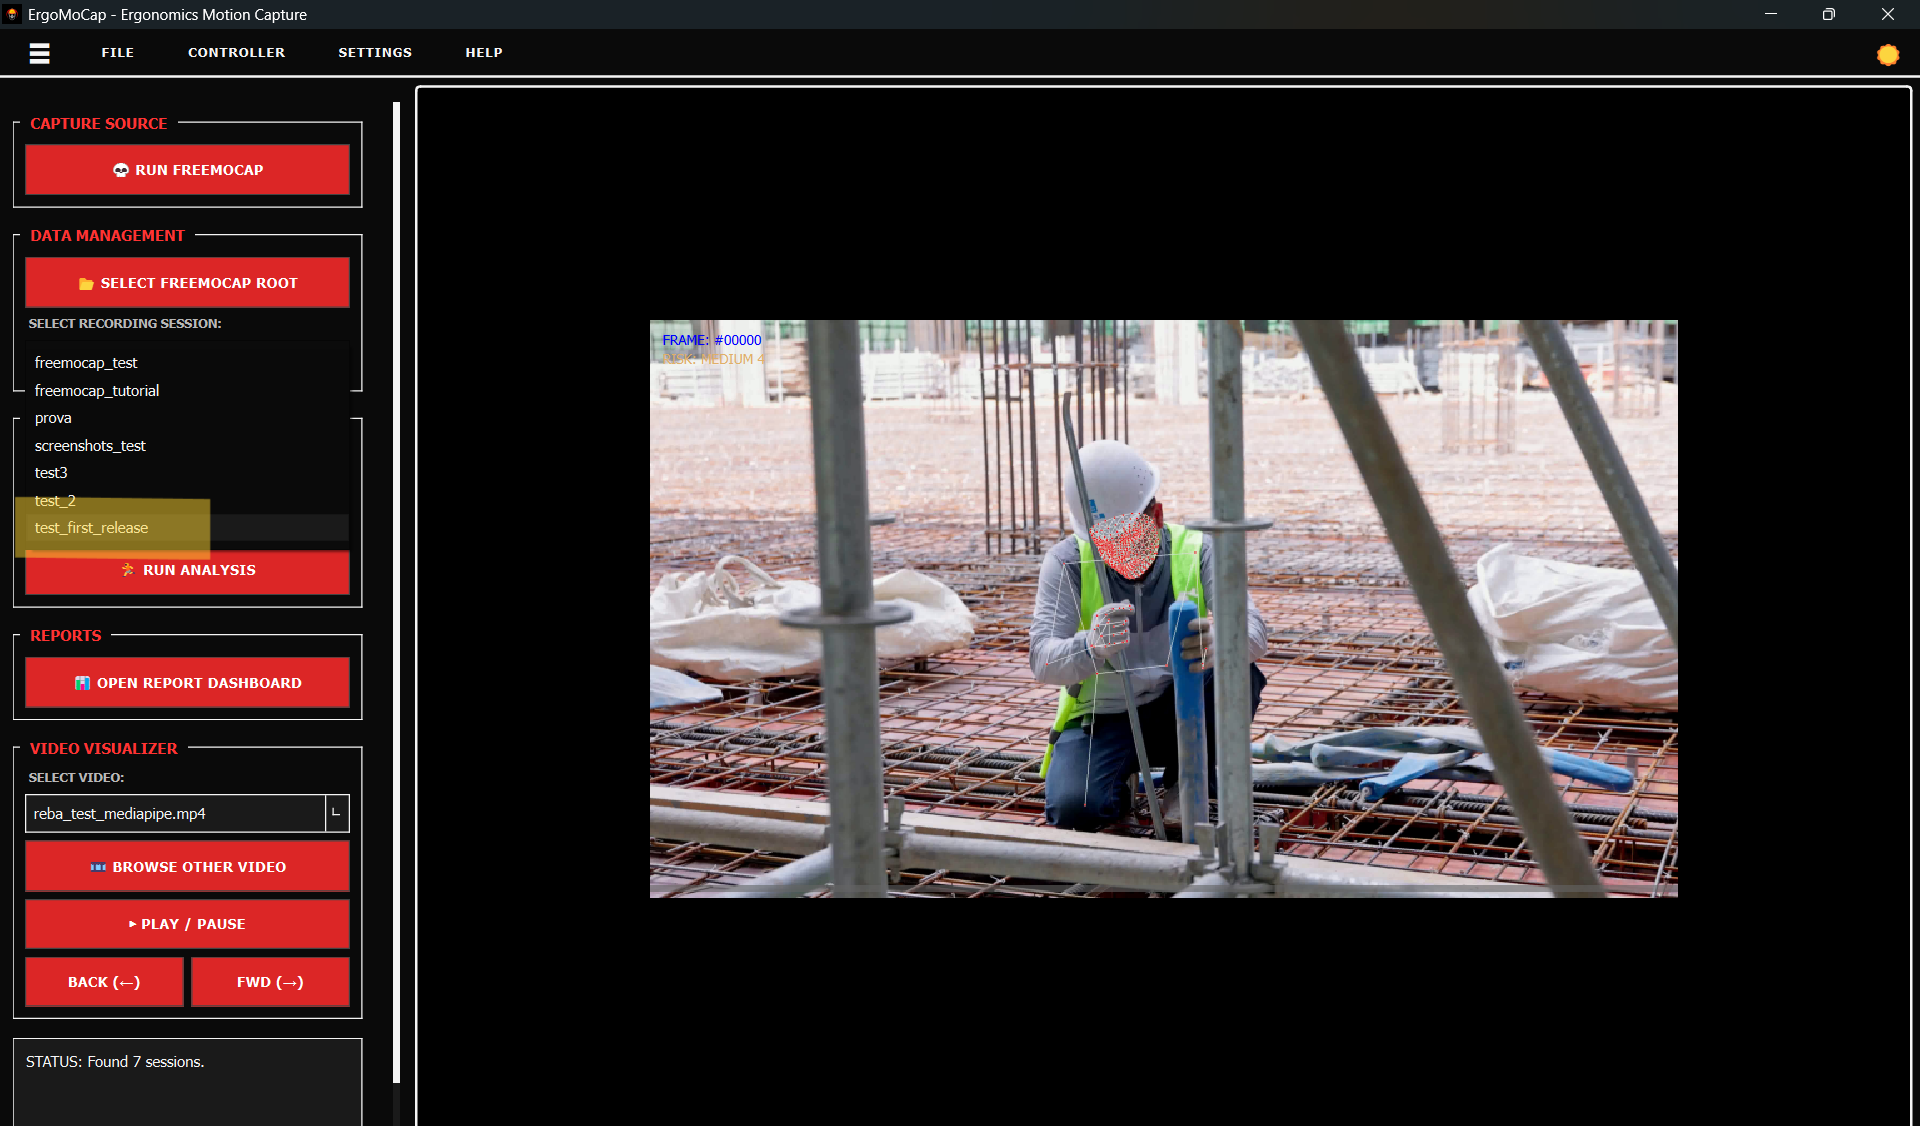Minimize the ErgoMoCap window
This screenshot has width=1920, height=1126.
1771,14
